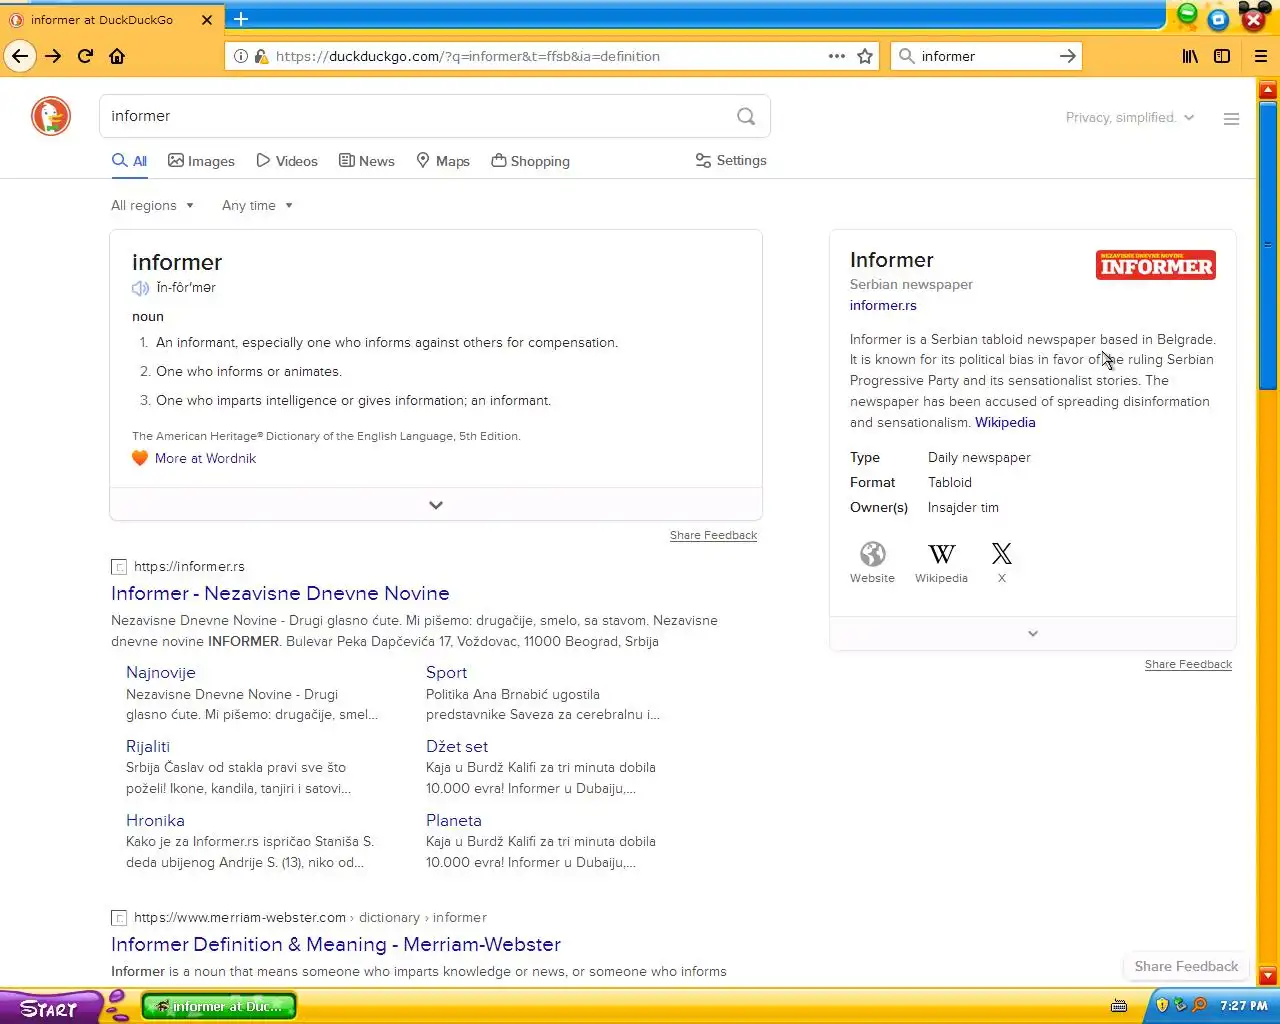Click the browser toolbar search field

985,57
